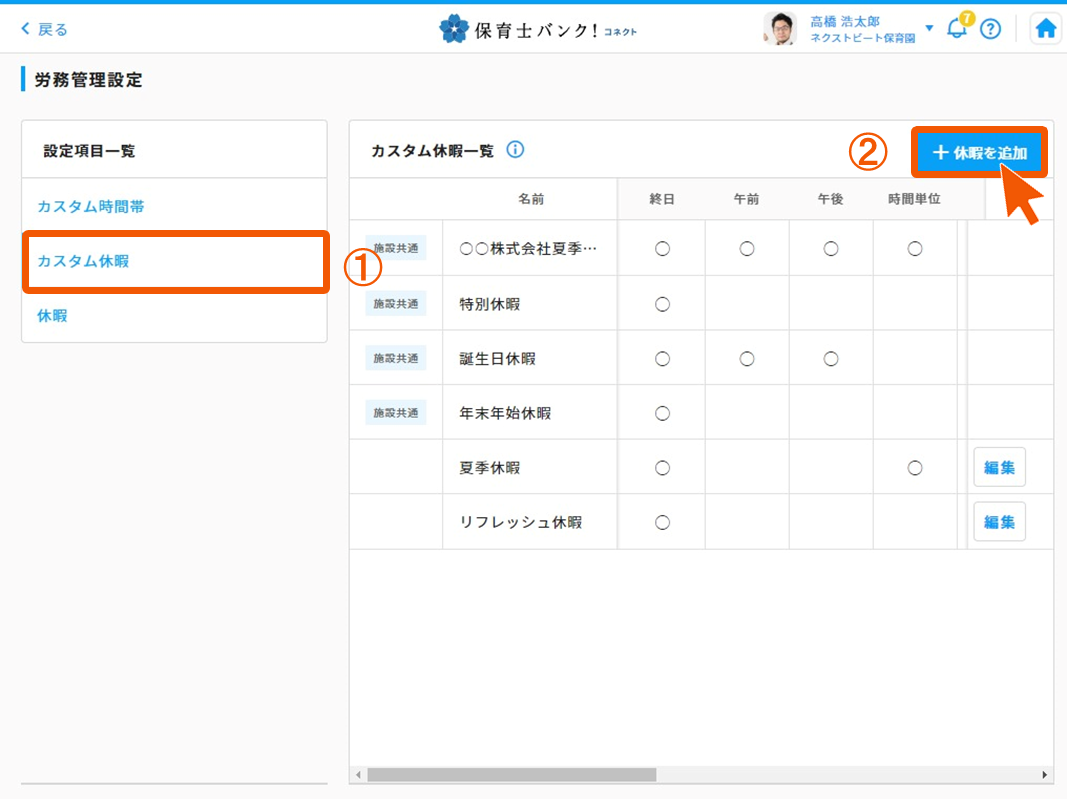Screen dimensions: 1067x800
Task: Click the 休暇を追加 button
Action: point(979,153)
